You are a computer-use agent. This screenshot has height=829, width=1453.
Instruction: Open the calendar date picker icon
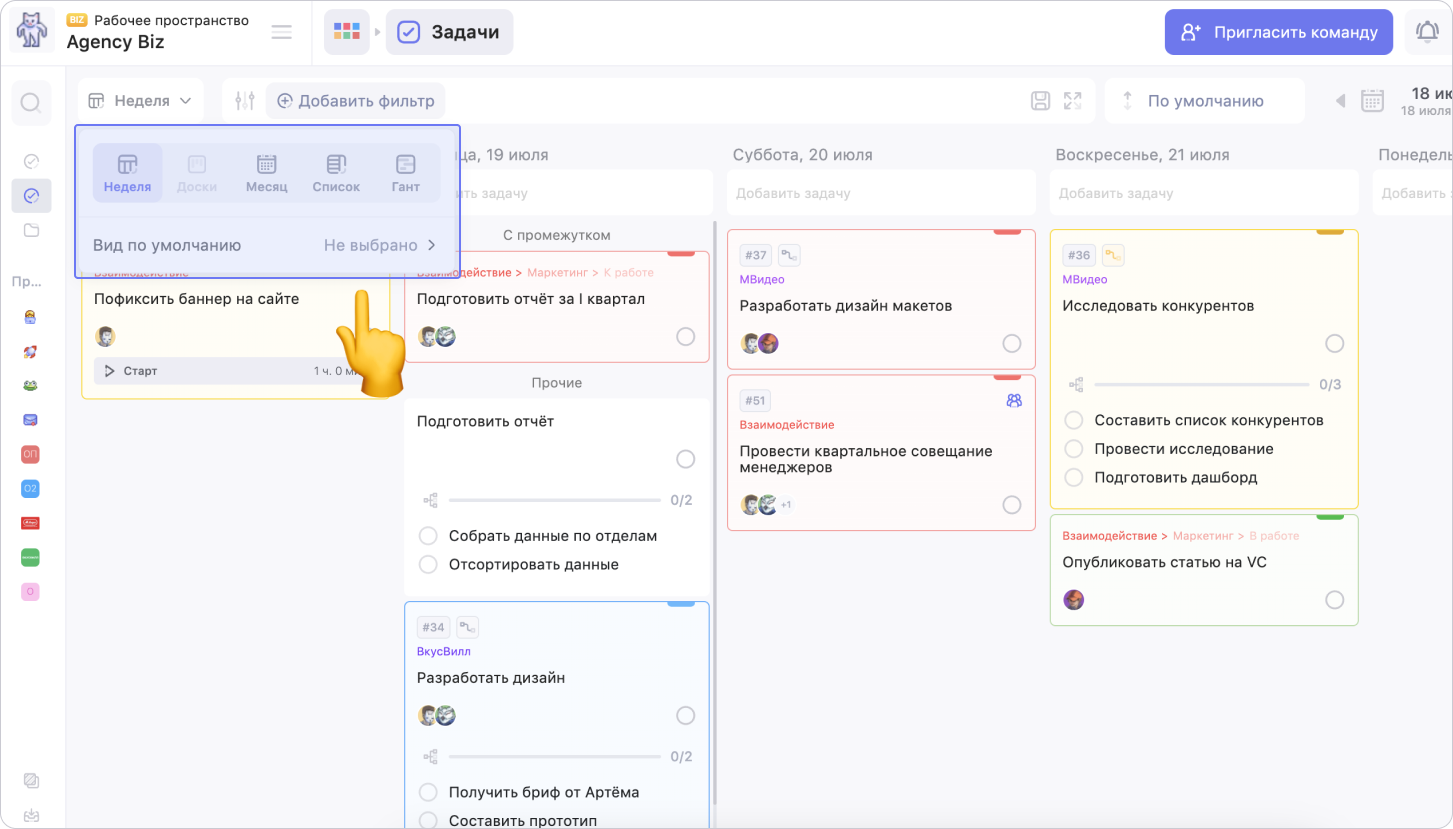click(x=1372, y=101)
